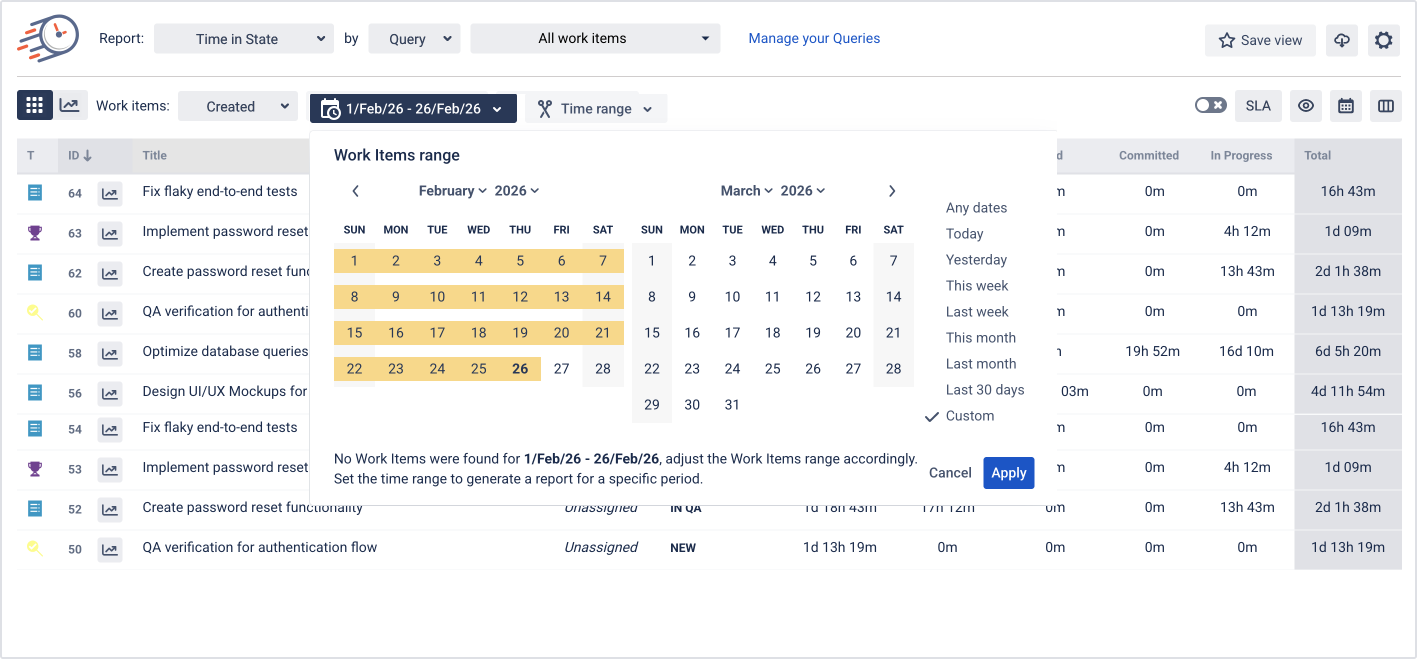The height and width of the screenshot is (659, 1417).
Task: Open the Time range dropdown
Action: tap(596, 109)
